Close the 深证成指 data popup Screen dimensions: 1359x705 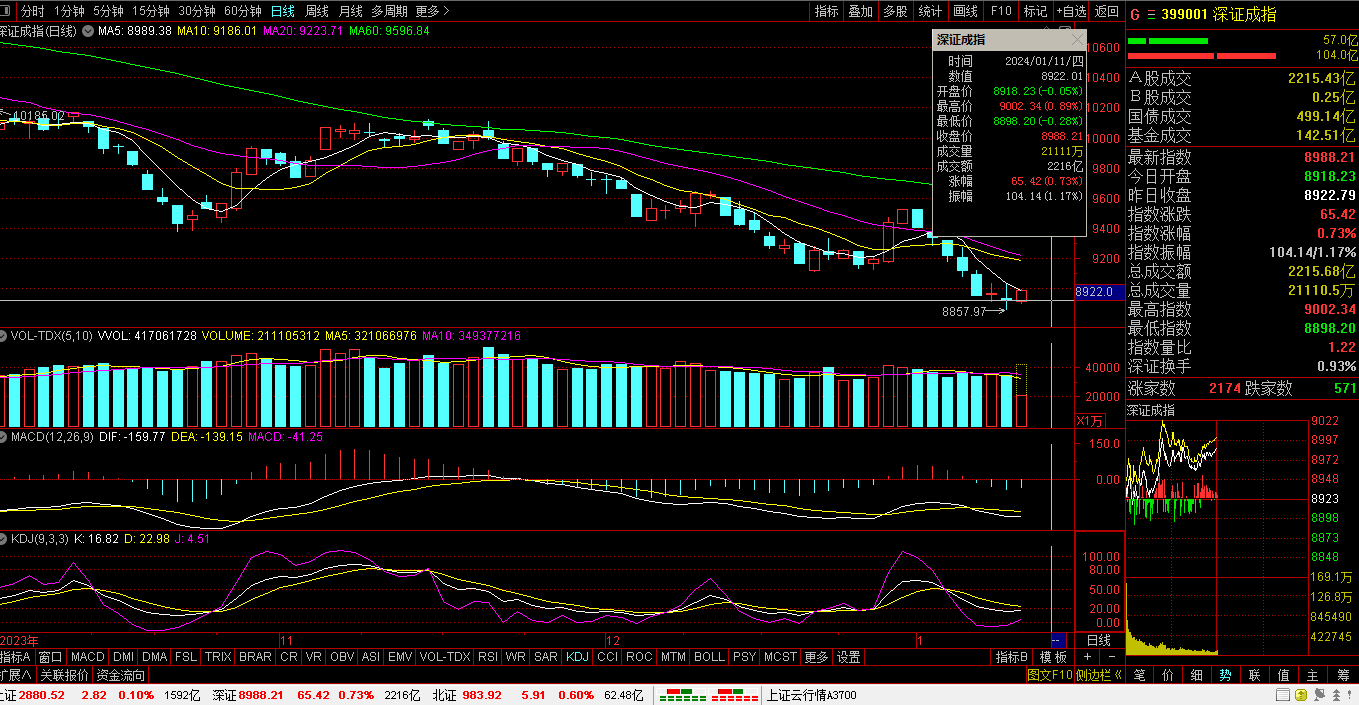click(x=1076, y=40)
